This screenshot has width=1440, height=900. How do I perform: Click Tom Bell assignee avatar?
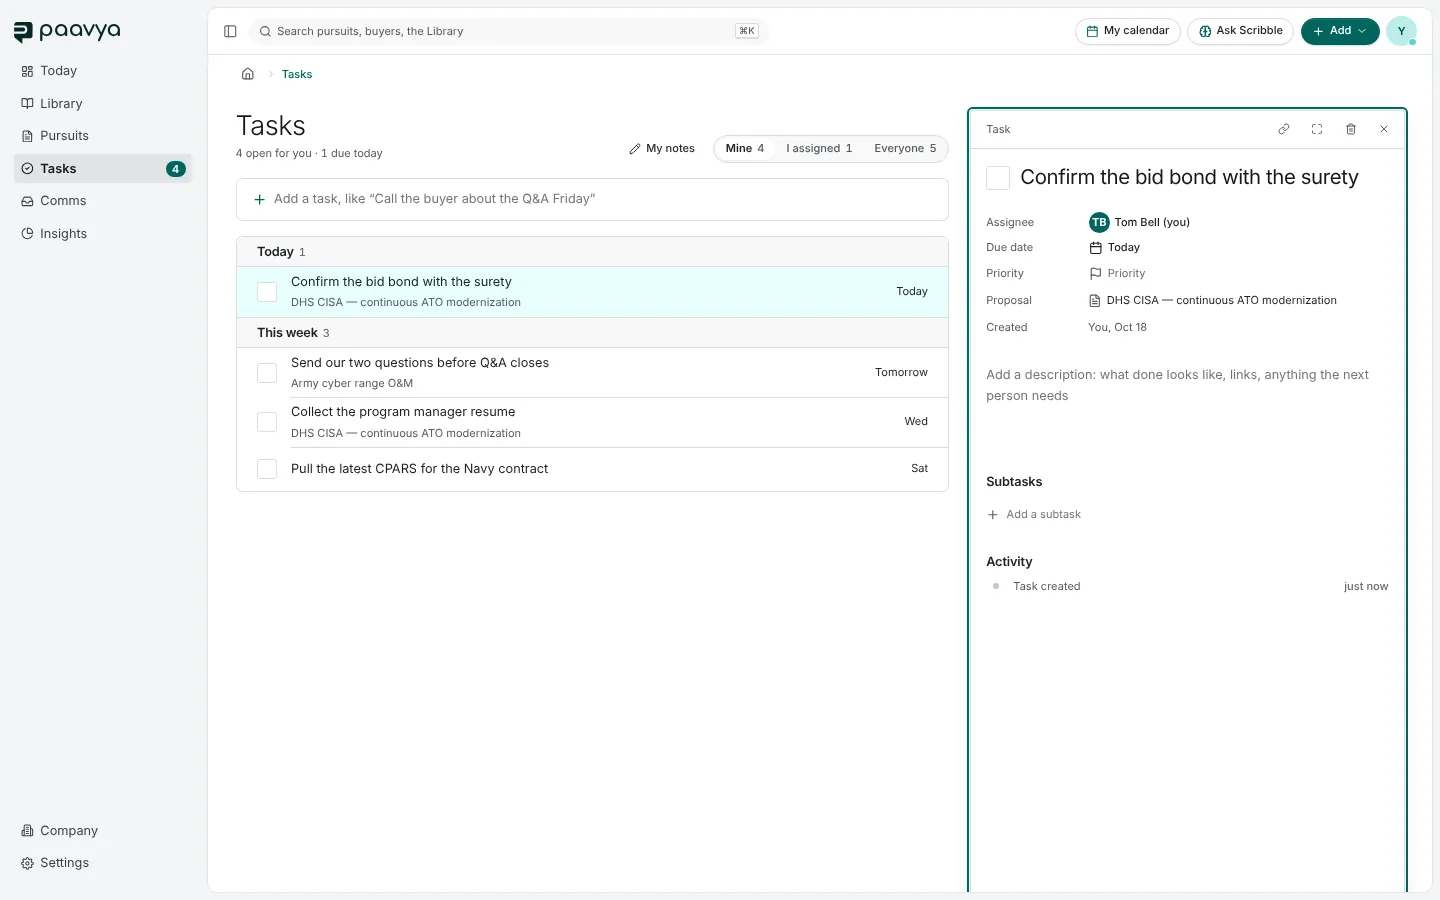tap(1099, 222)
